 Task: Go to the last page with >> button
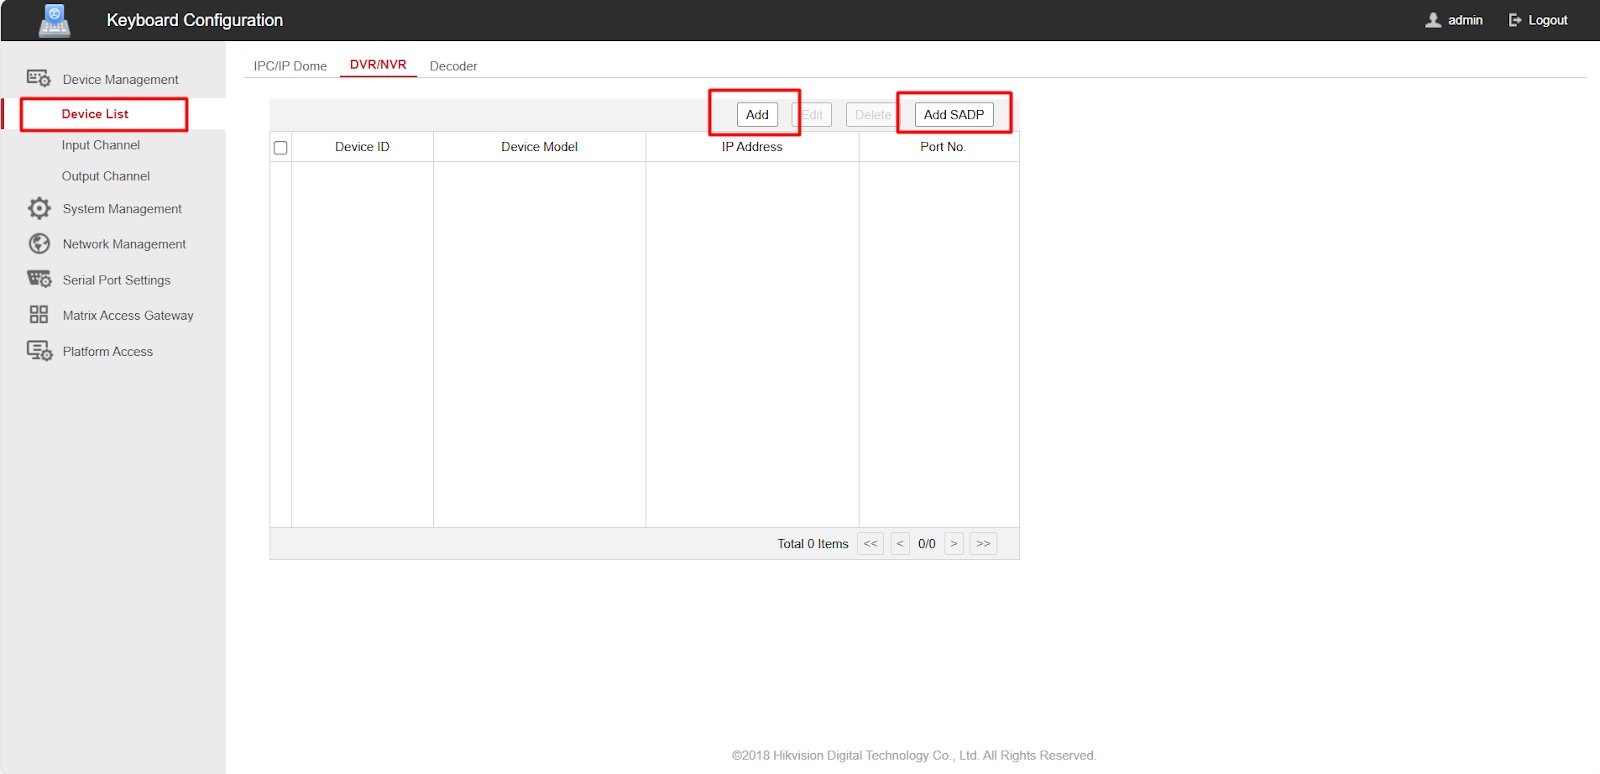click(x=983, y=544)
